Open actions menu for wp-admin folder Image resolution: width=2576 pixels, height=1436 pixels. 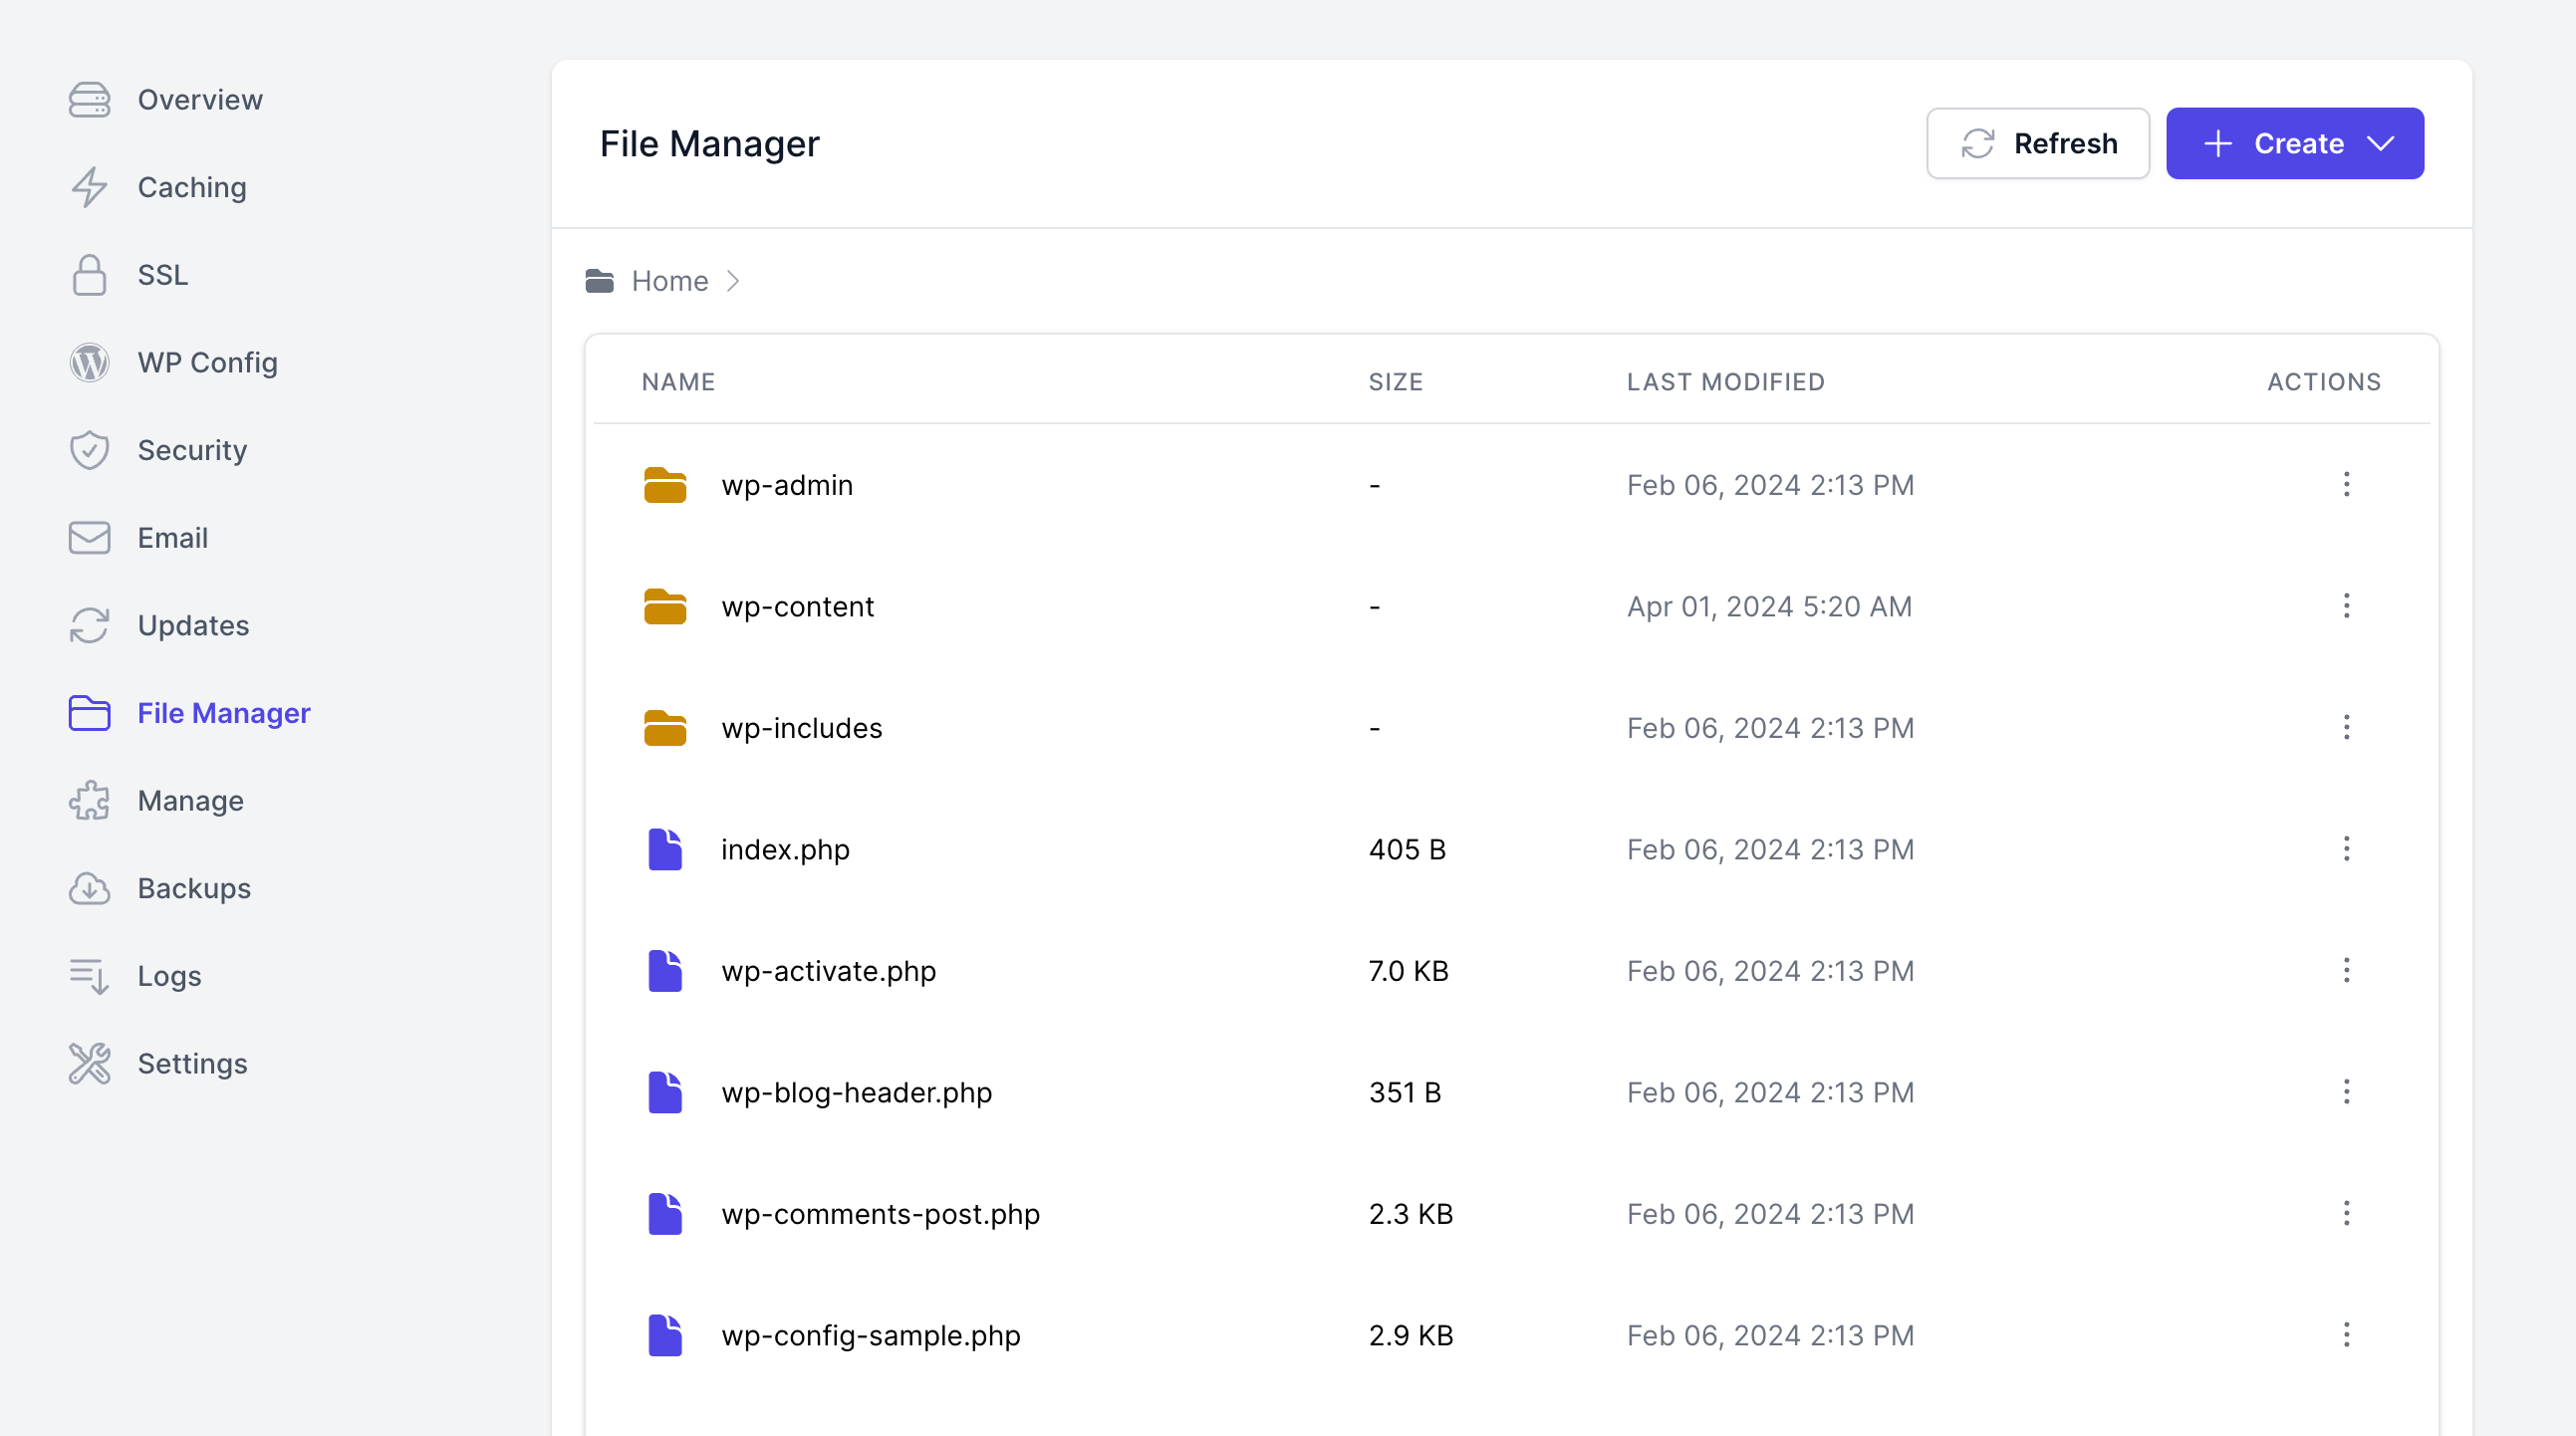[x=2346, y=484]
